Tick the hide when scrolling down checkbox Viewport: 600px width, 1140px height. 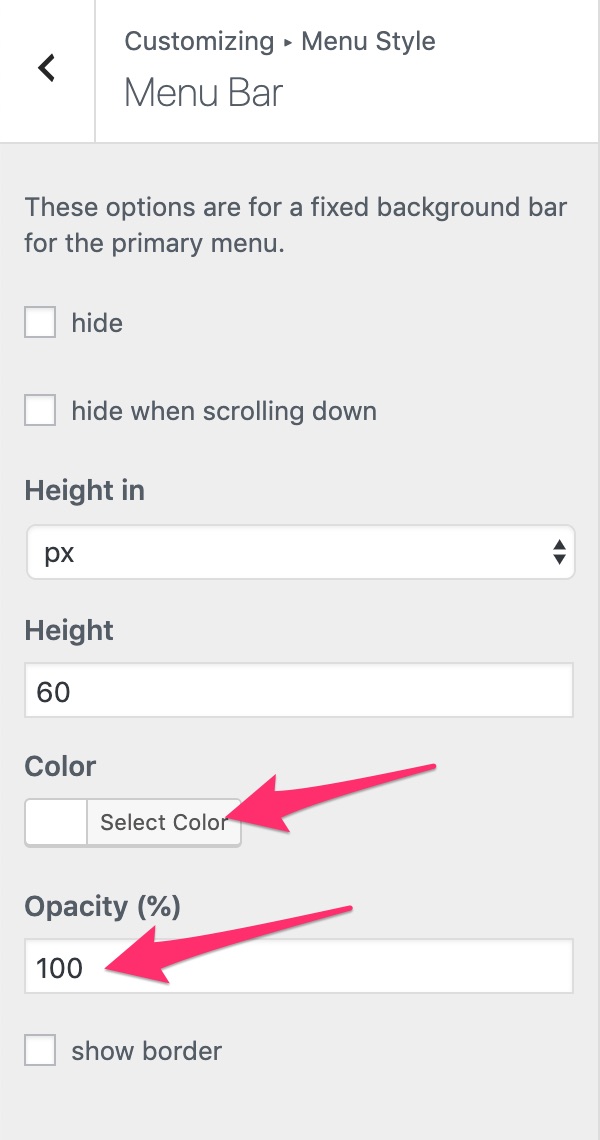[40, 411]
